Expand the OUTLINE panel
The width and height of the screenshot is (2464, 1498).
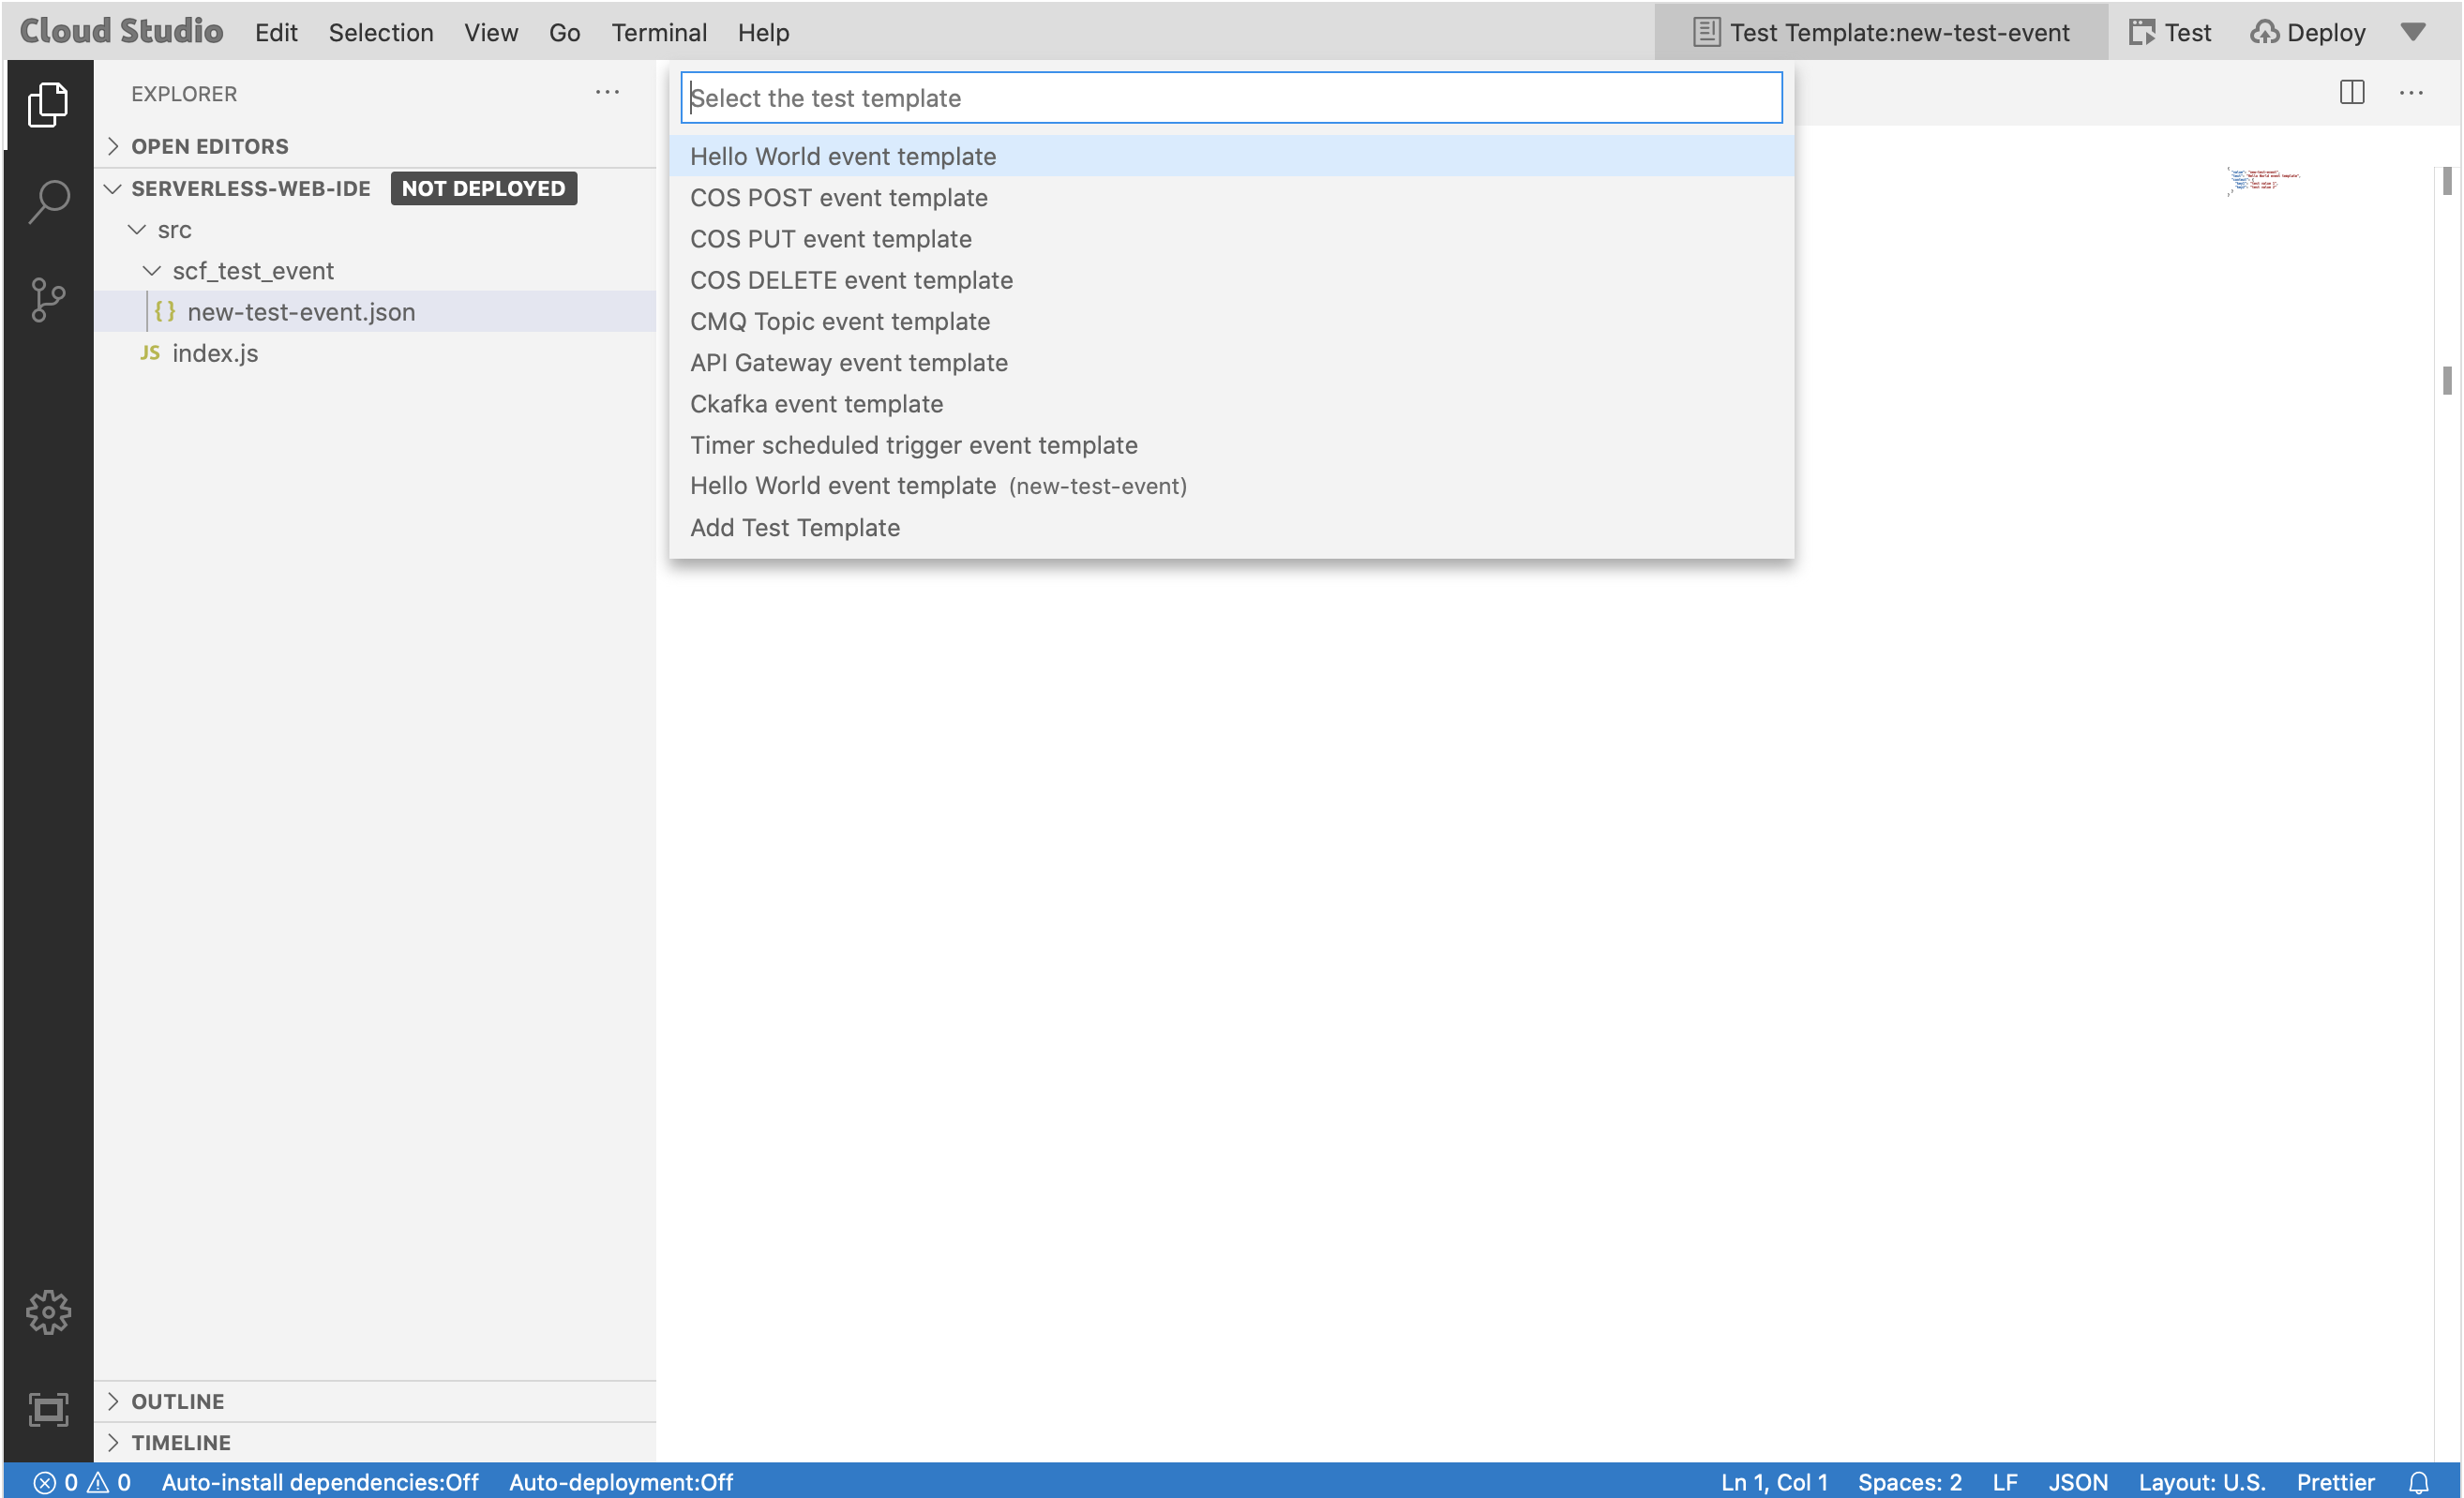click(x=177, y=1401)
